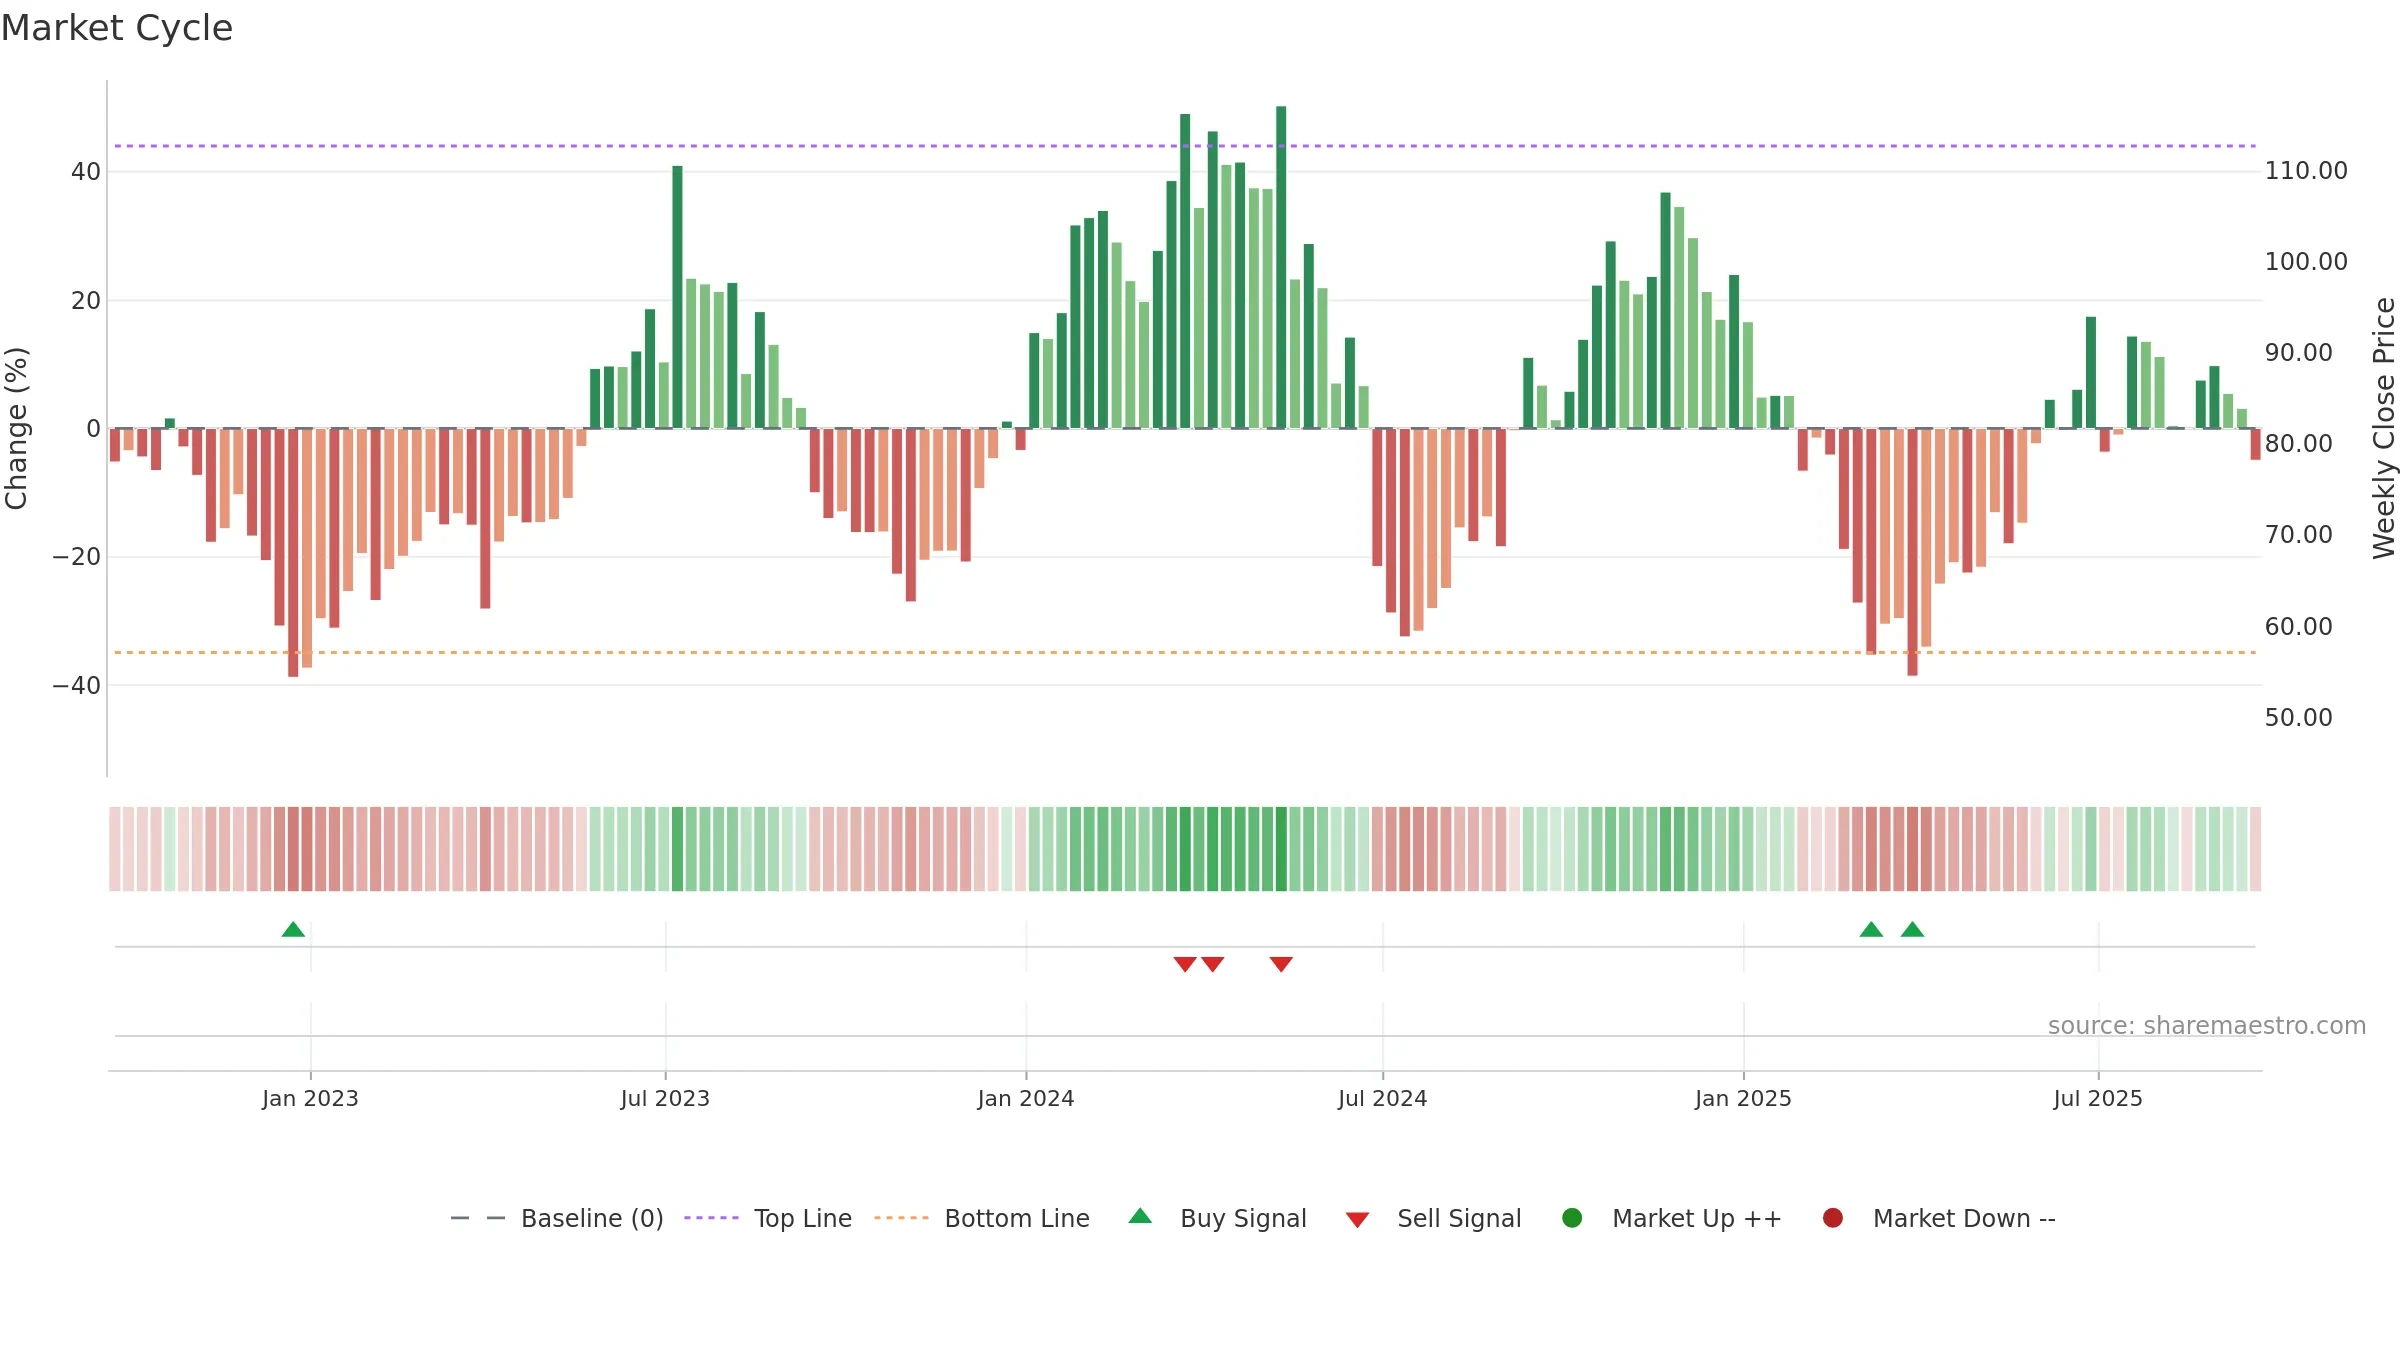The height and width of the screenshot is (1350, 2400).
Task: Click the 100.00 price axis value
Action: [2306, 262]
